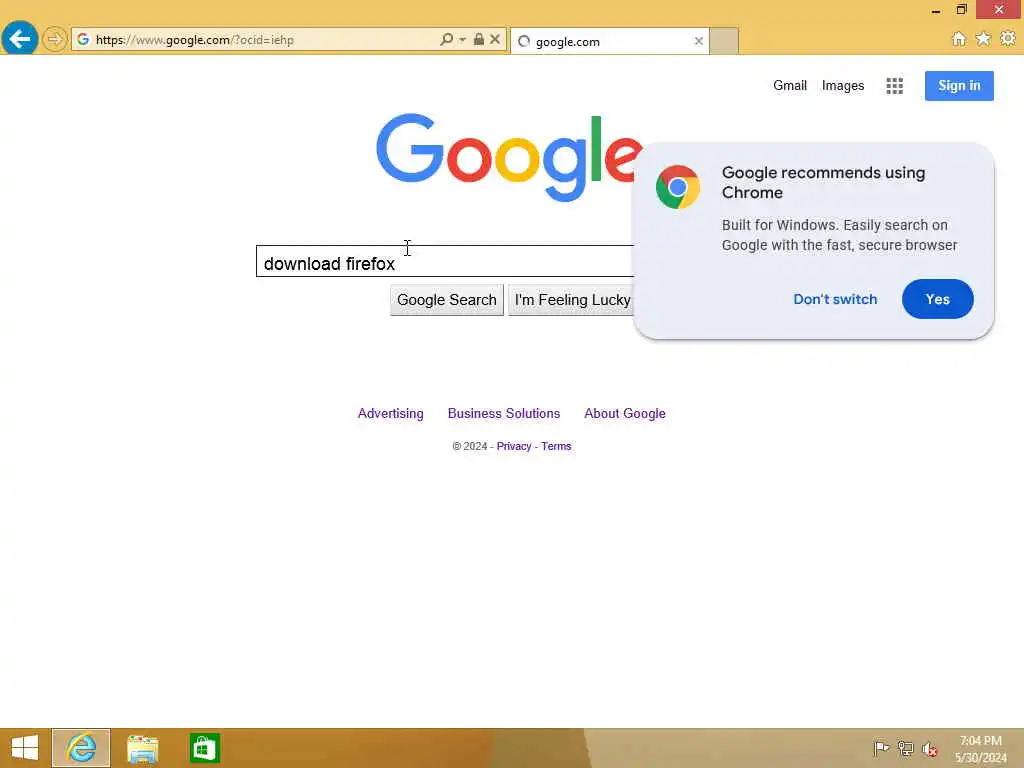Screen dimensions: 1024x768
Task: Open Favorites star icon
Action: [x=983, y=39]
